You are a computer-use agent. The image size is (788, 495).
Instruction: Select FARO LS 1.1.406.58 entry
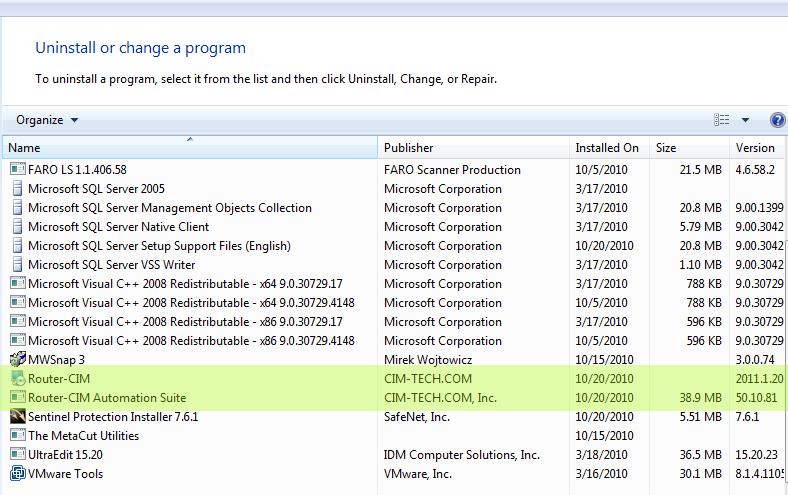click(77, 170)
